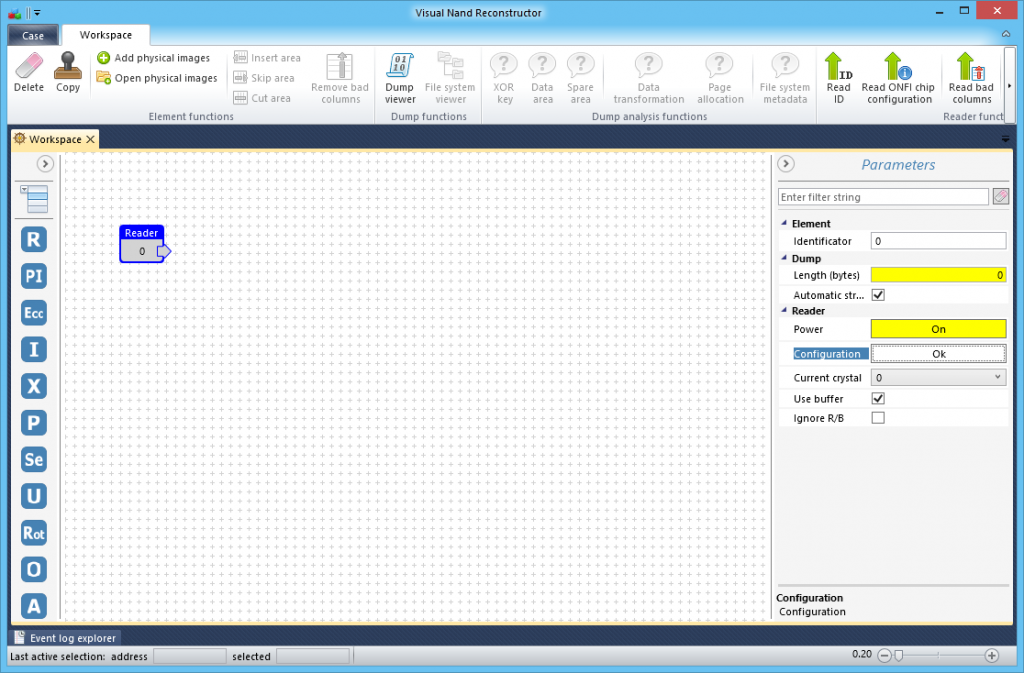Open the quick access toolbar dropdown
1024x673 pixels.
[37, 12]
